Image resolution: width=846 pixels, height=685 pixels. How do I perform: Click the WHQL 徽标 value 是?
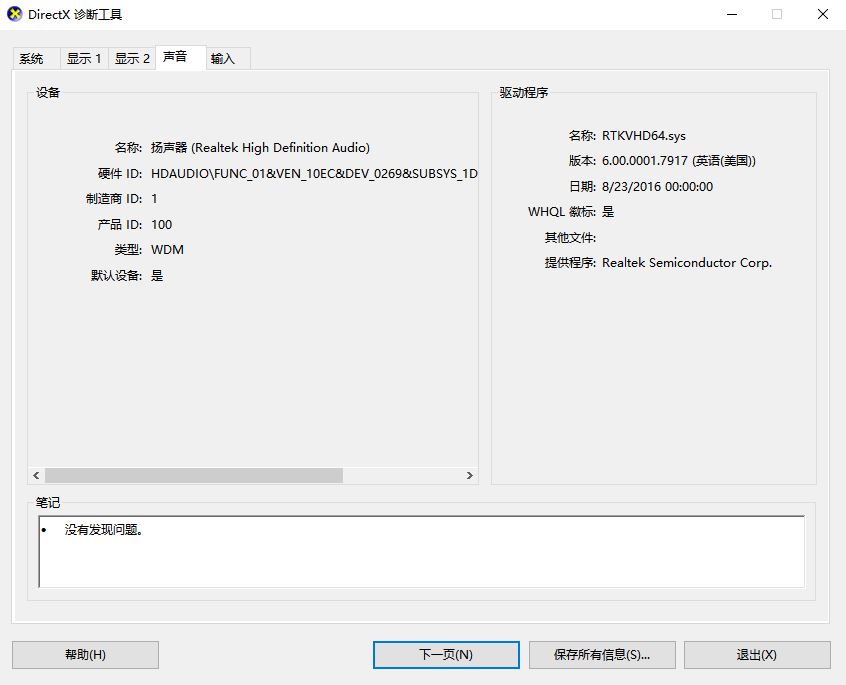pos(608,211)
